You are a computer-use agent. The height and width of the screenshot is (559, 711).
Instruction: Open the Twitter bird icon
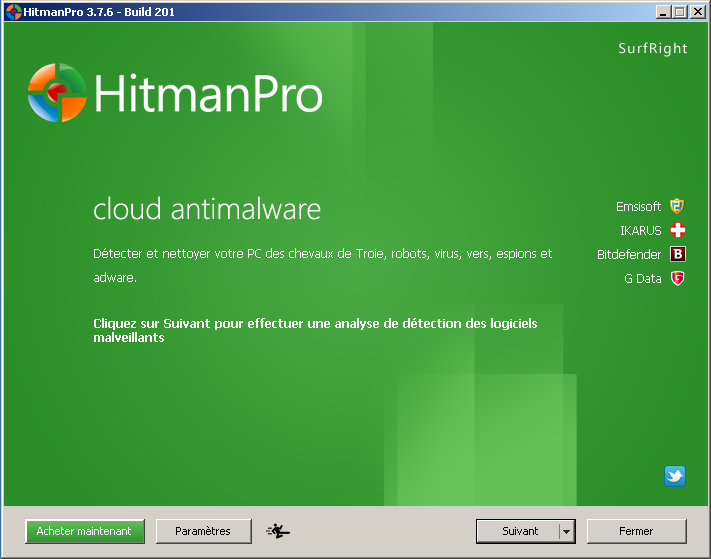click(675, 476)
